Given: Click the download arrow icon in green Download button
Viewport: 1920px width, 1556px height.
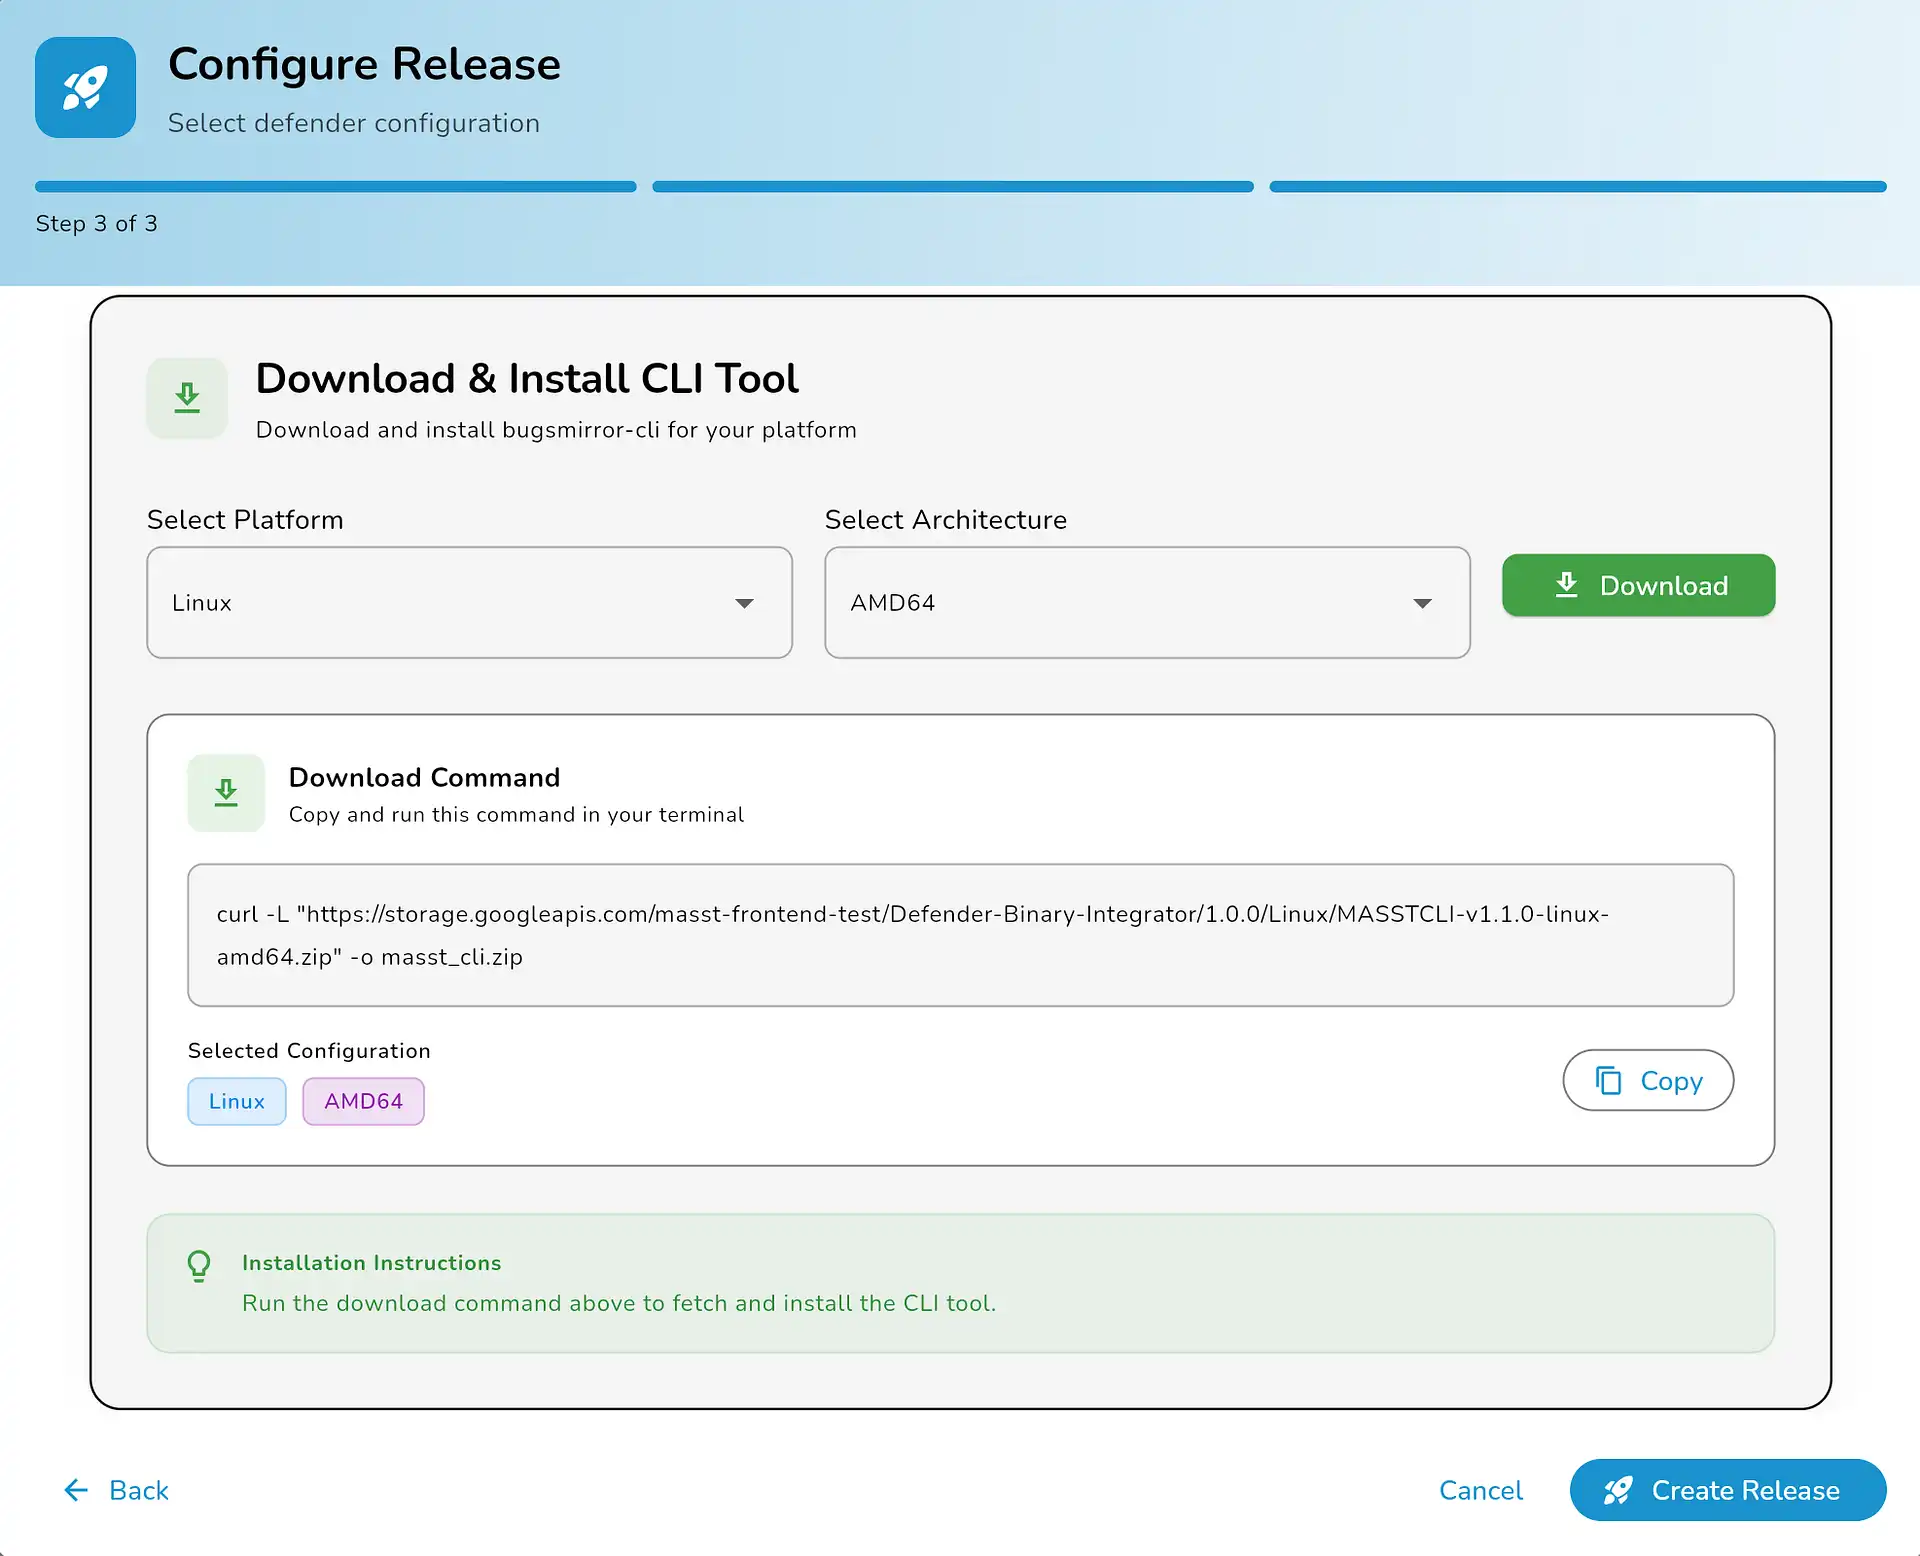Looking at the screenshot, I should 1566,585.
